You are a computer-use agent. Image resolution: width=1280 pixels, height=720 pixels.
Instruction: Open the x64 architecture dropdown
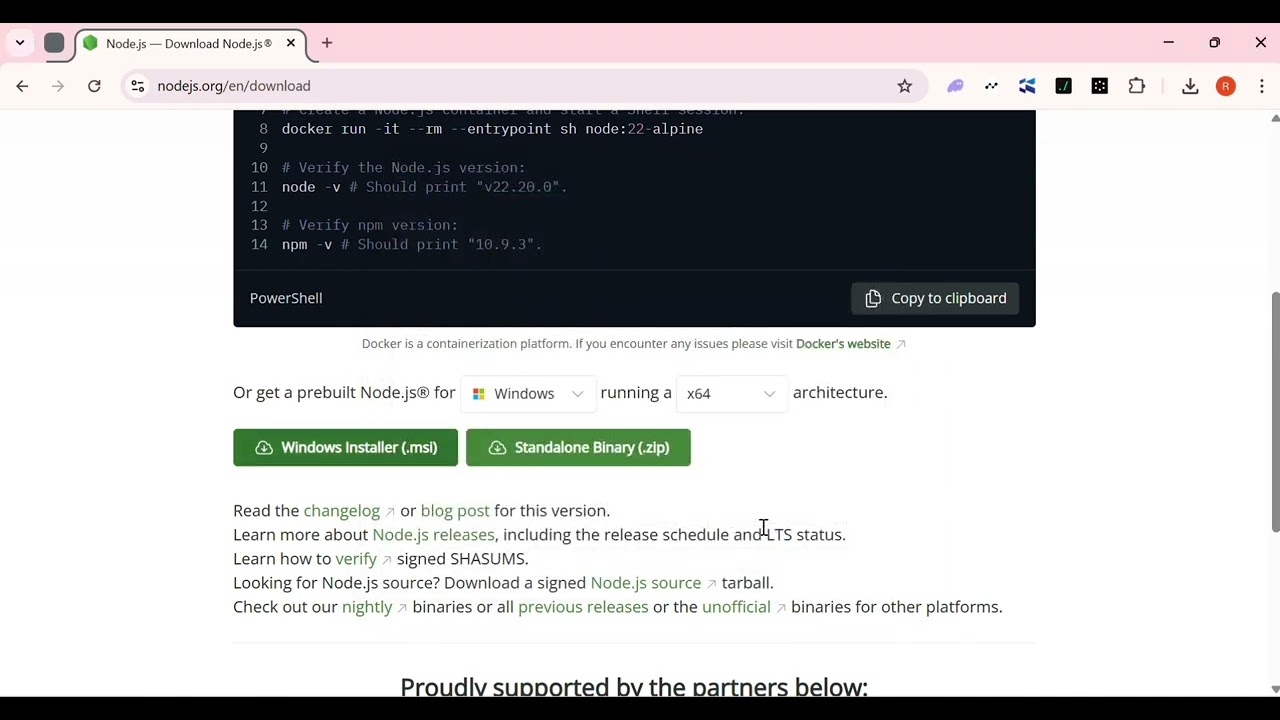point(731,393)
